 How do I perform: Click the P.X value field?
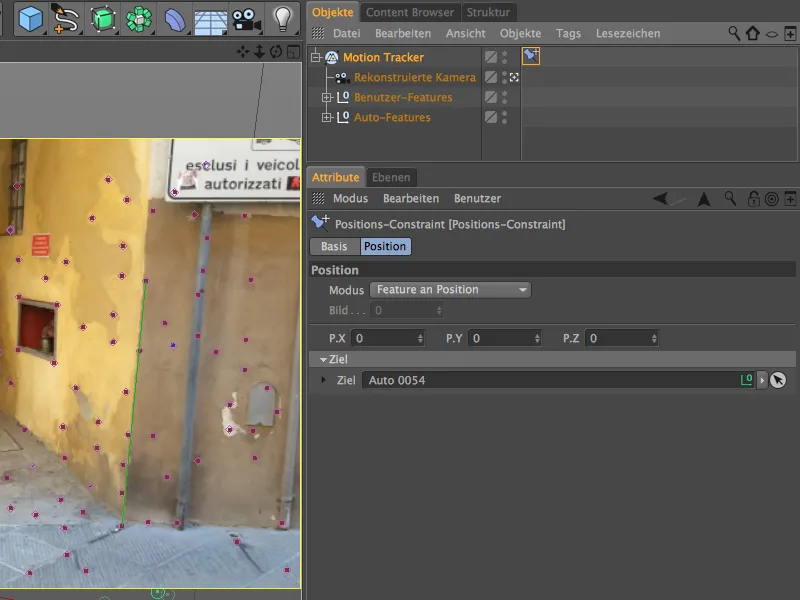click(x=384, y=339)
